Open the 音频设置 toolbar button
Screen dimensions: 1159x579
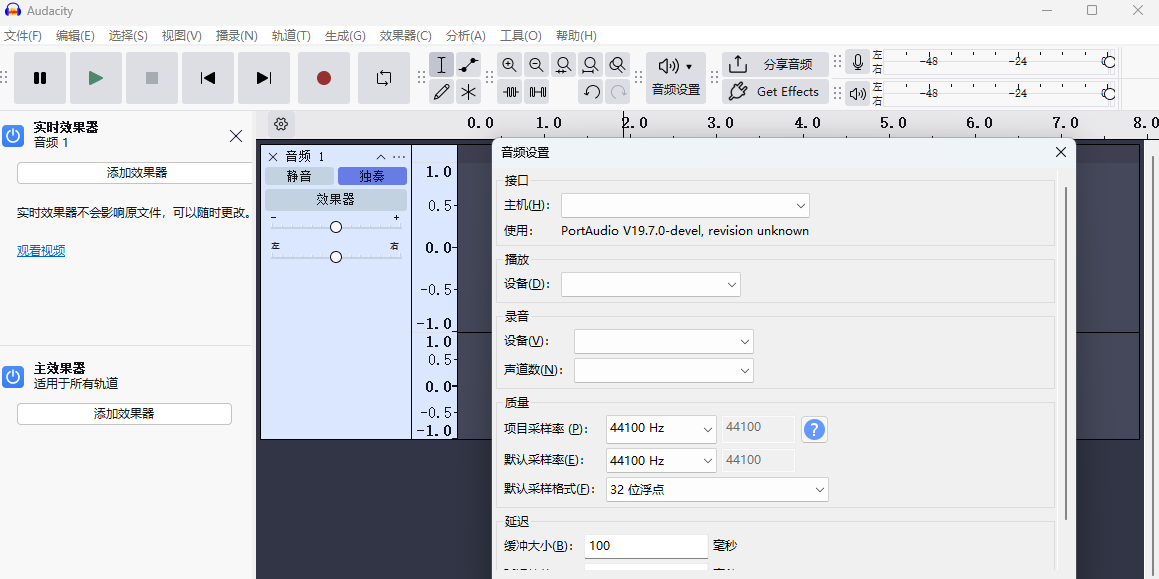(x=676, y=78)
